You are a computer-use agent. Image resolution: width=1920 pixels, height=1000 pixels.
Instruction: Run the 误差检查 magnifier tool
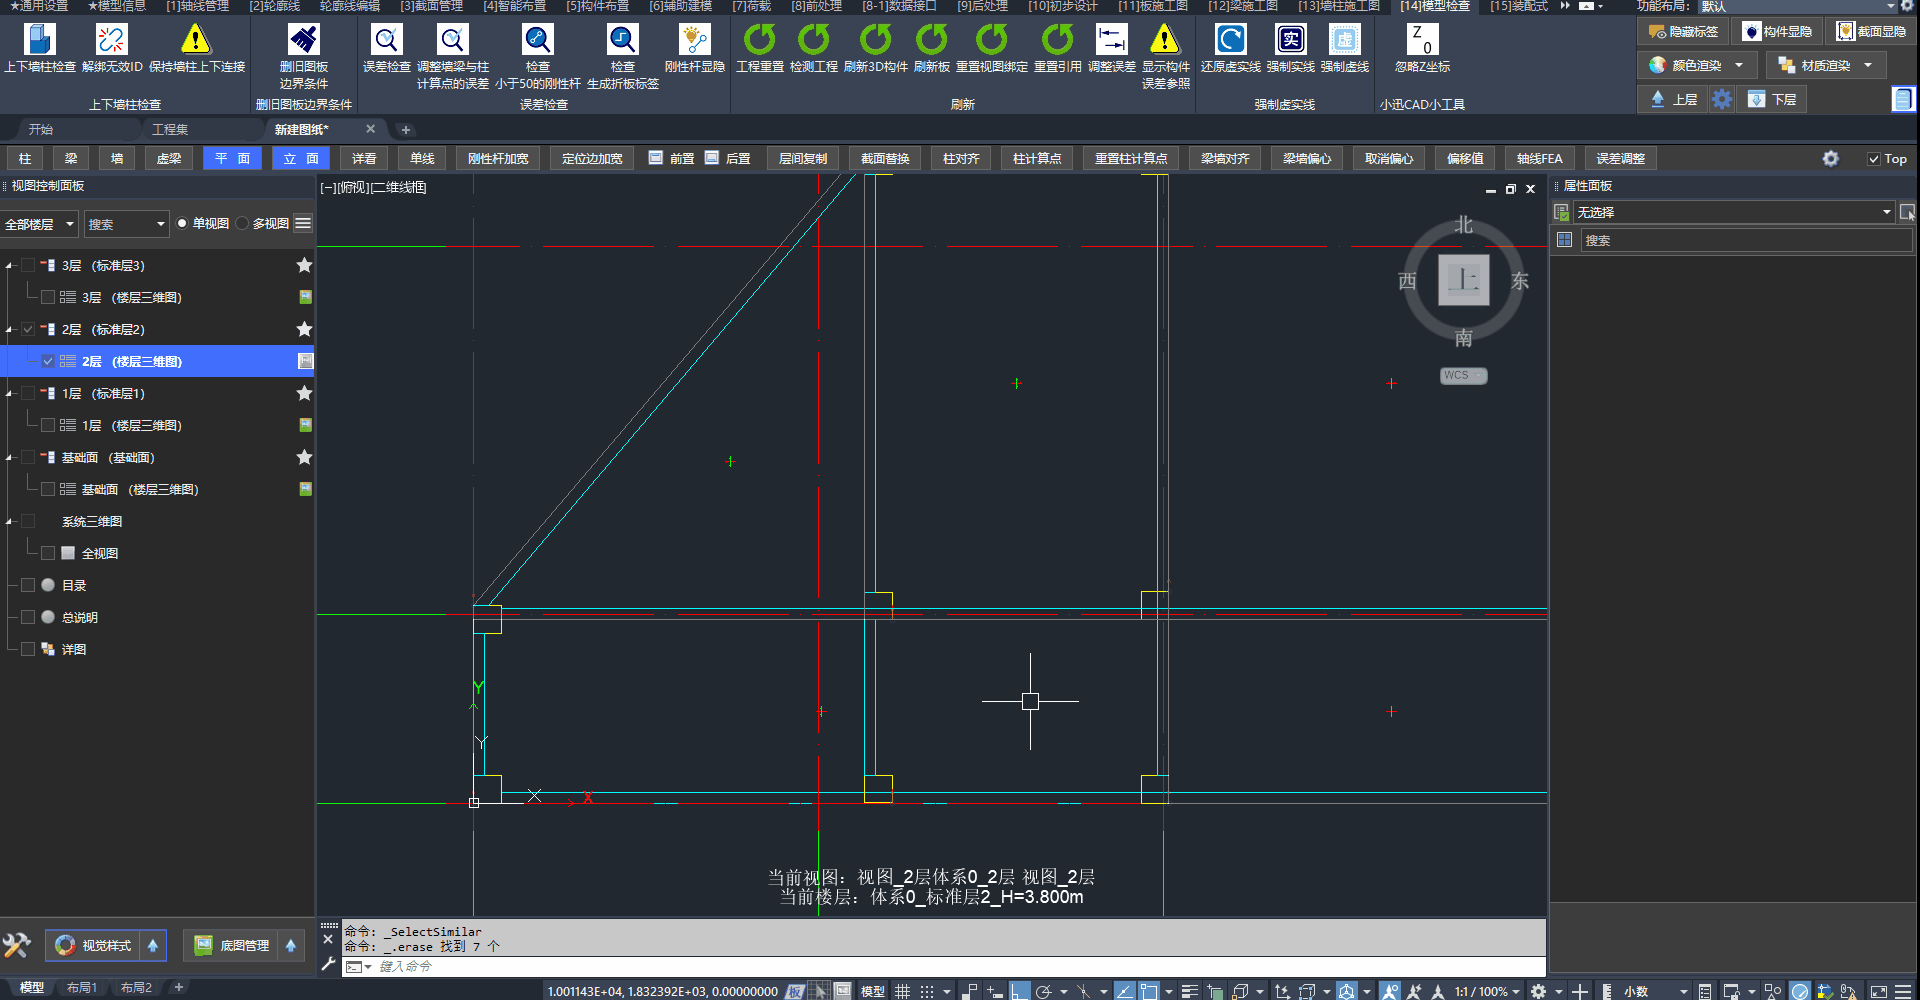point(386,40)
